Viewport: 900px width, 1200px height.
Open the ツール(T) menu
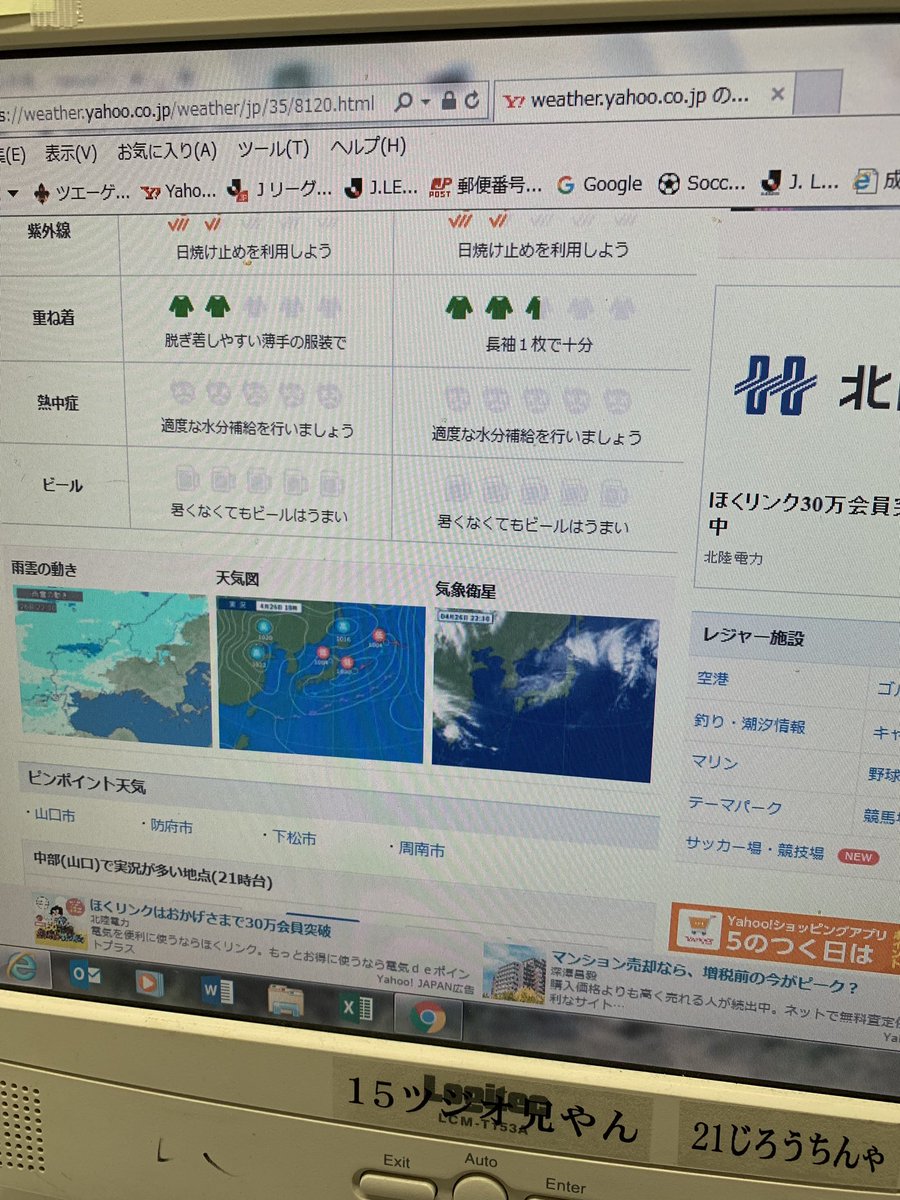(273, 149)
